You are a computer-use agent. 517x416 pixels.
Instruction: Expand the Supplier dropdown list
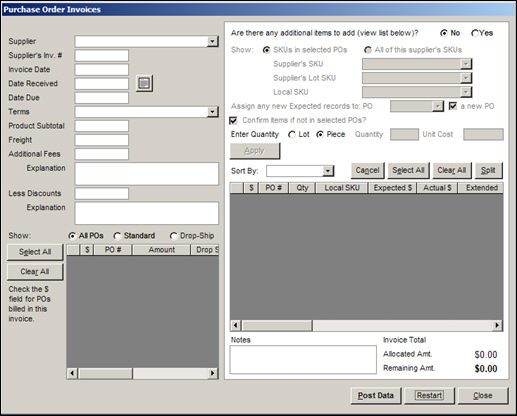pos(212,42)
